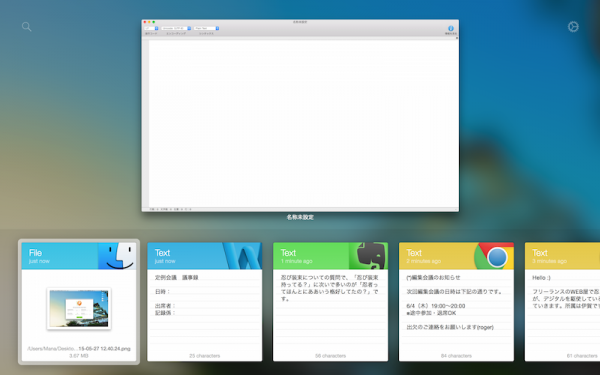
Task: Select the Evernote clipping about 忍び装束
Action: click(x=329, y=288)
